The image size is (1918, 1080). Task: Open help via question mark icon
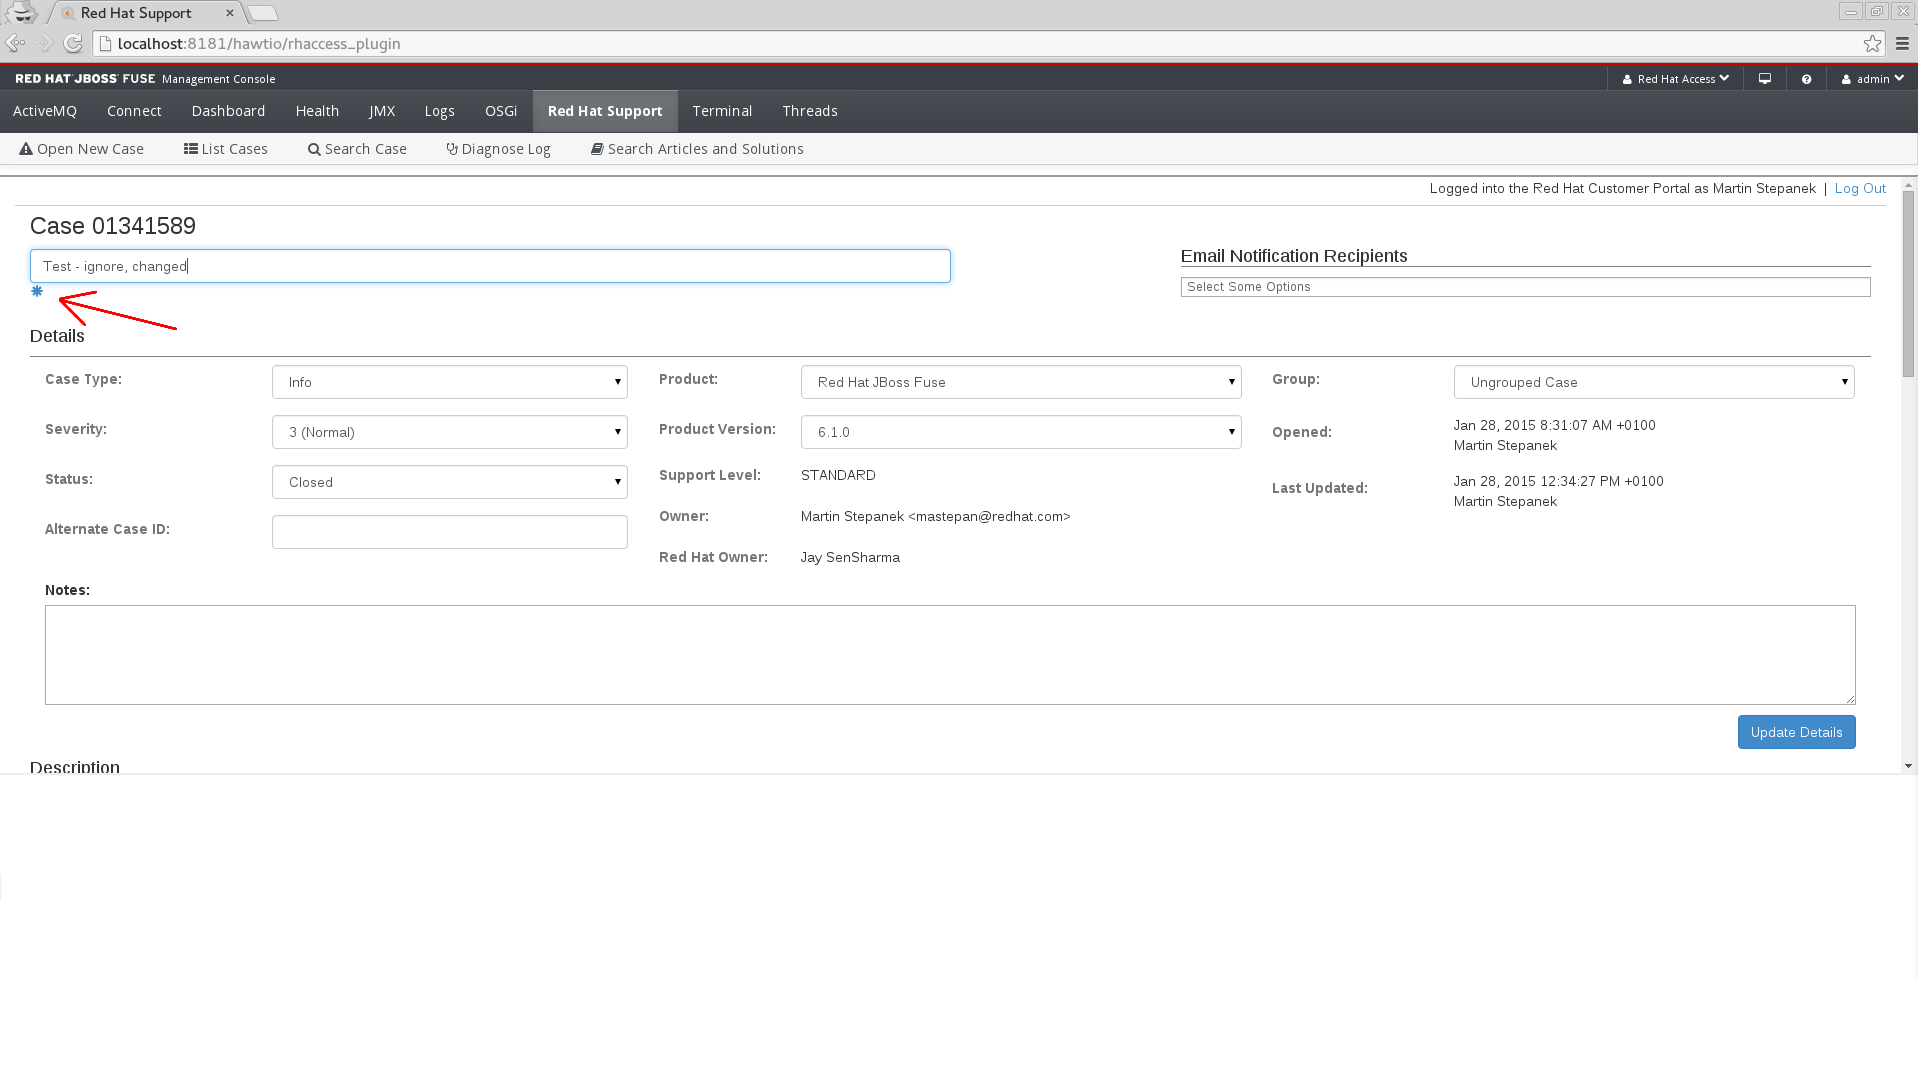pos(1806,79)
